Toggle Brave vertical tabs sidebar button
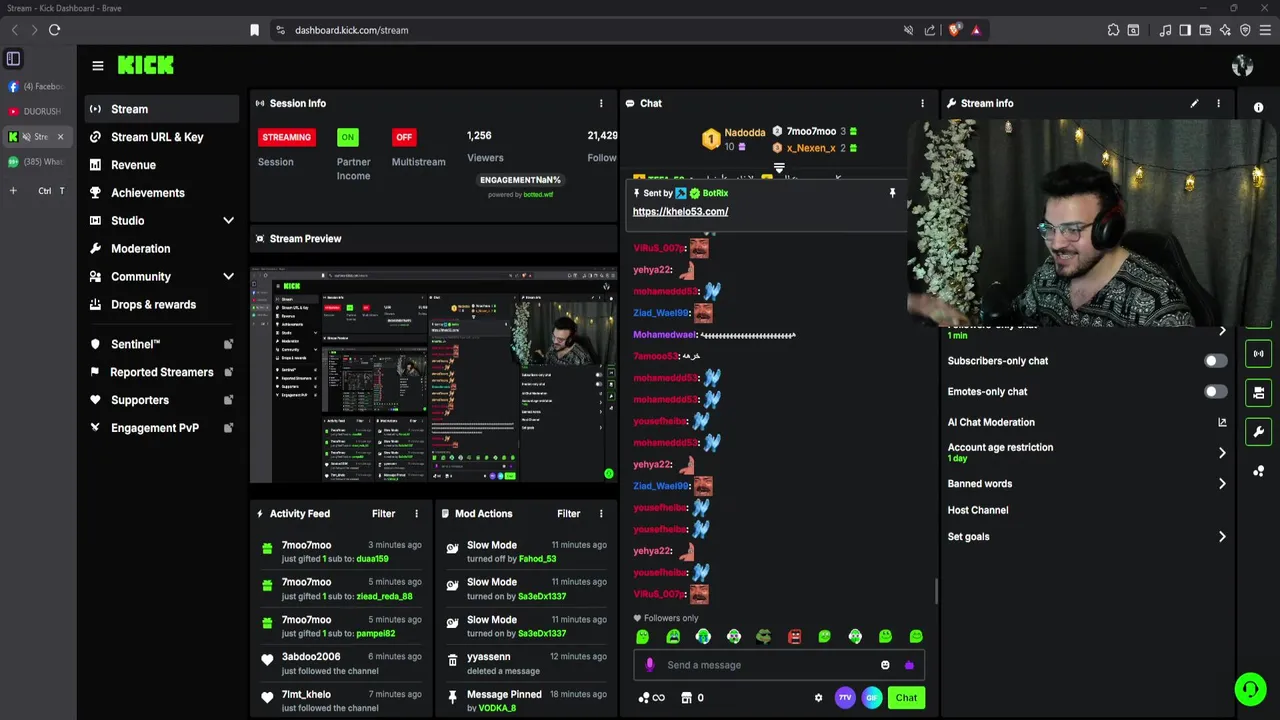The width and height of the screenshot is (1280, 720). (13, 59)
